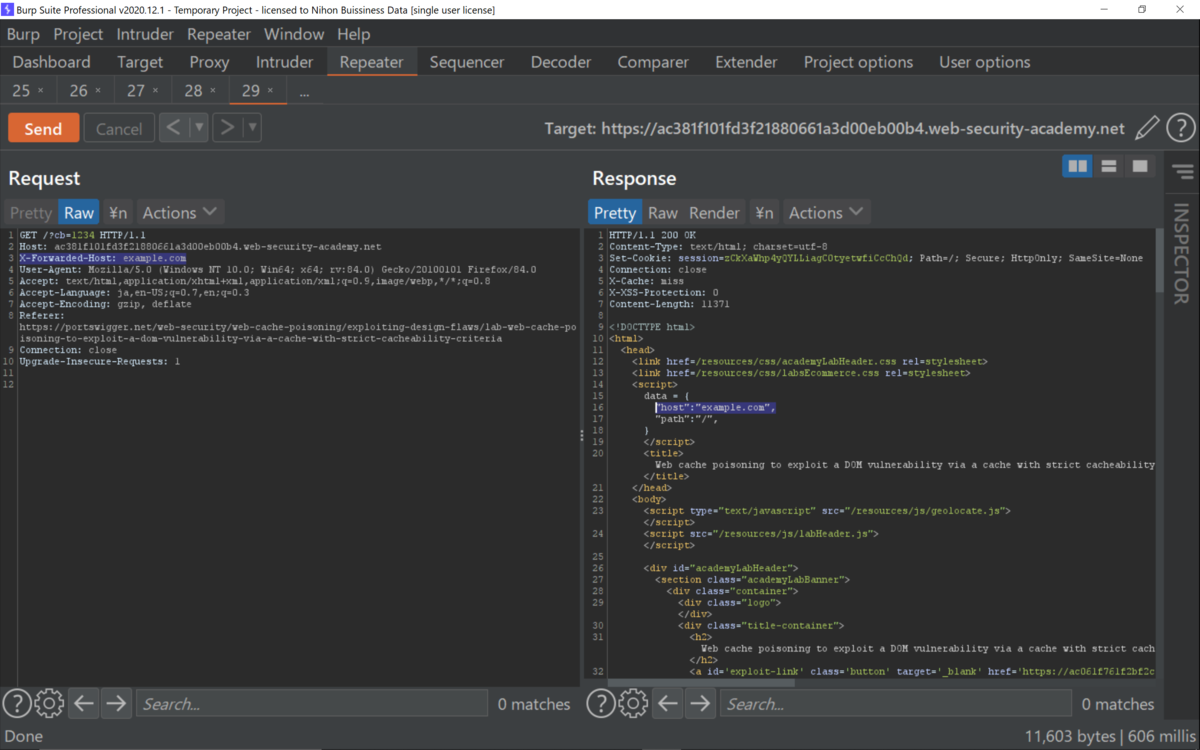Switch Response view to Pretty
This screenshot has width=1200, height=750.
click(x=615, y=212)
